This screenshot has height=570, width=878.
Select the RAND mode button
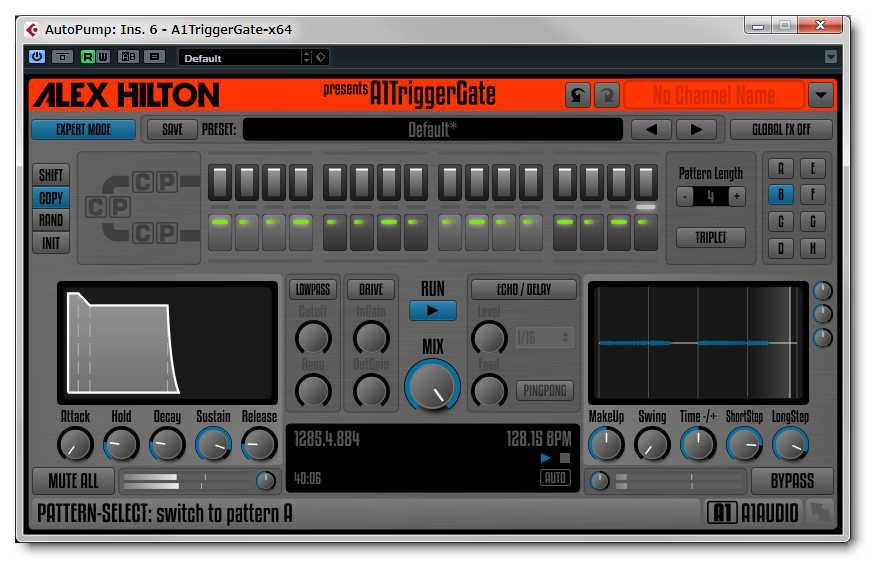[x=51, y=221]
